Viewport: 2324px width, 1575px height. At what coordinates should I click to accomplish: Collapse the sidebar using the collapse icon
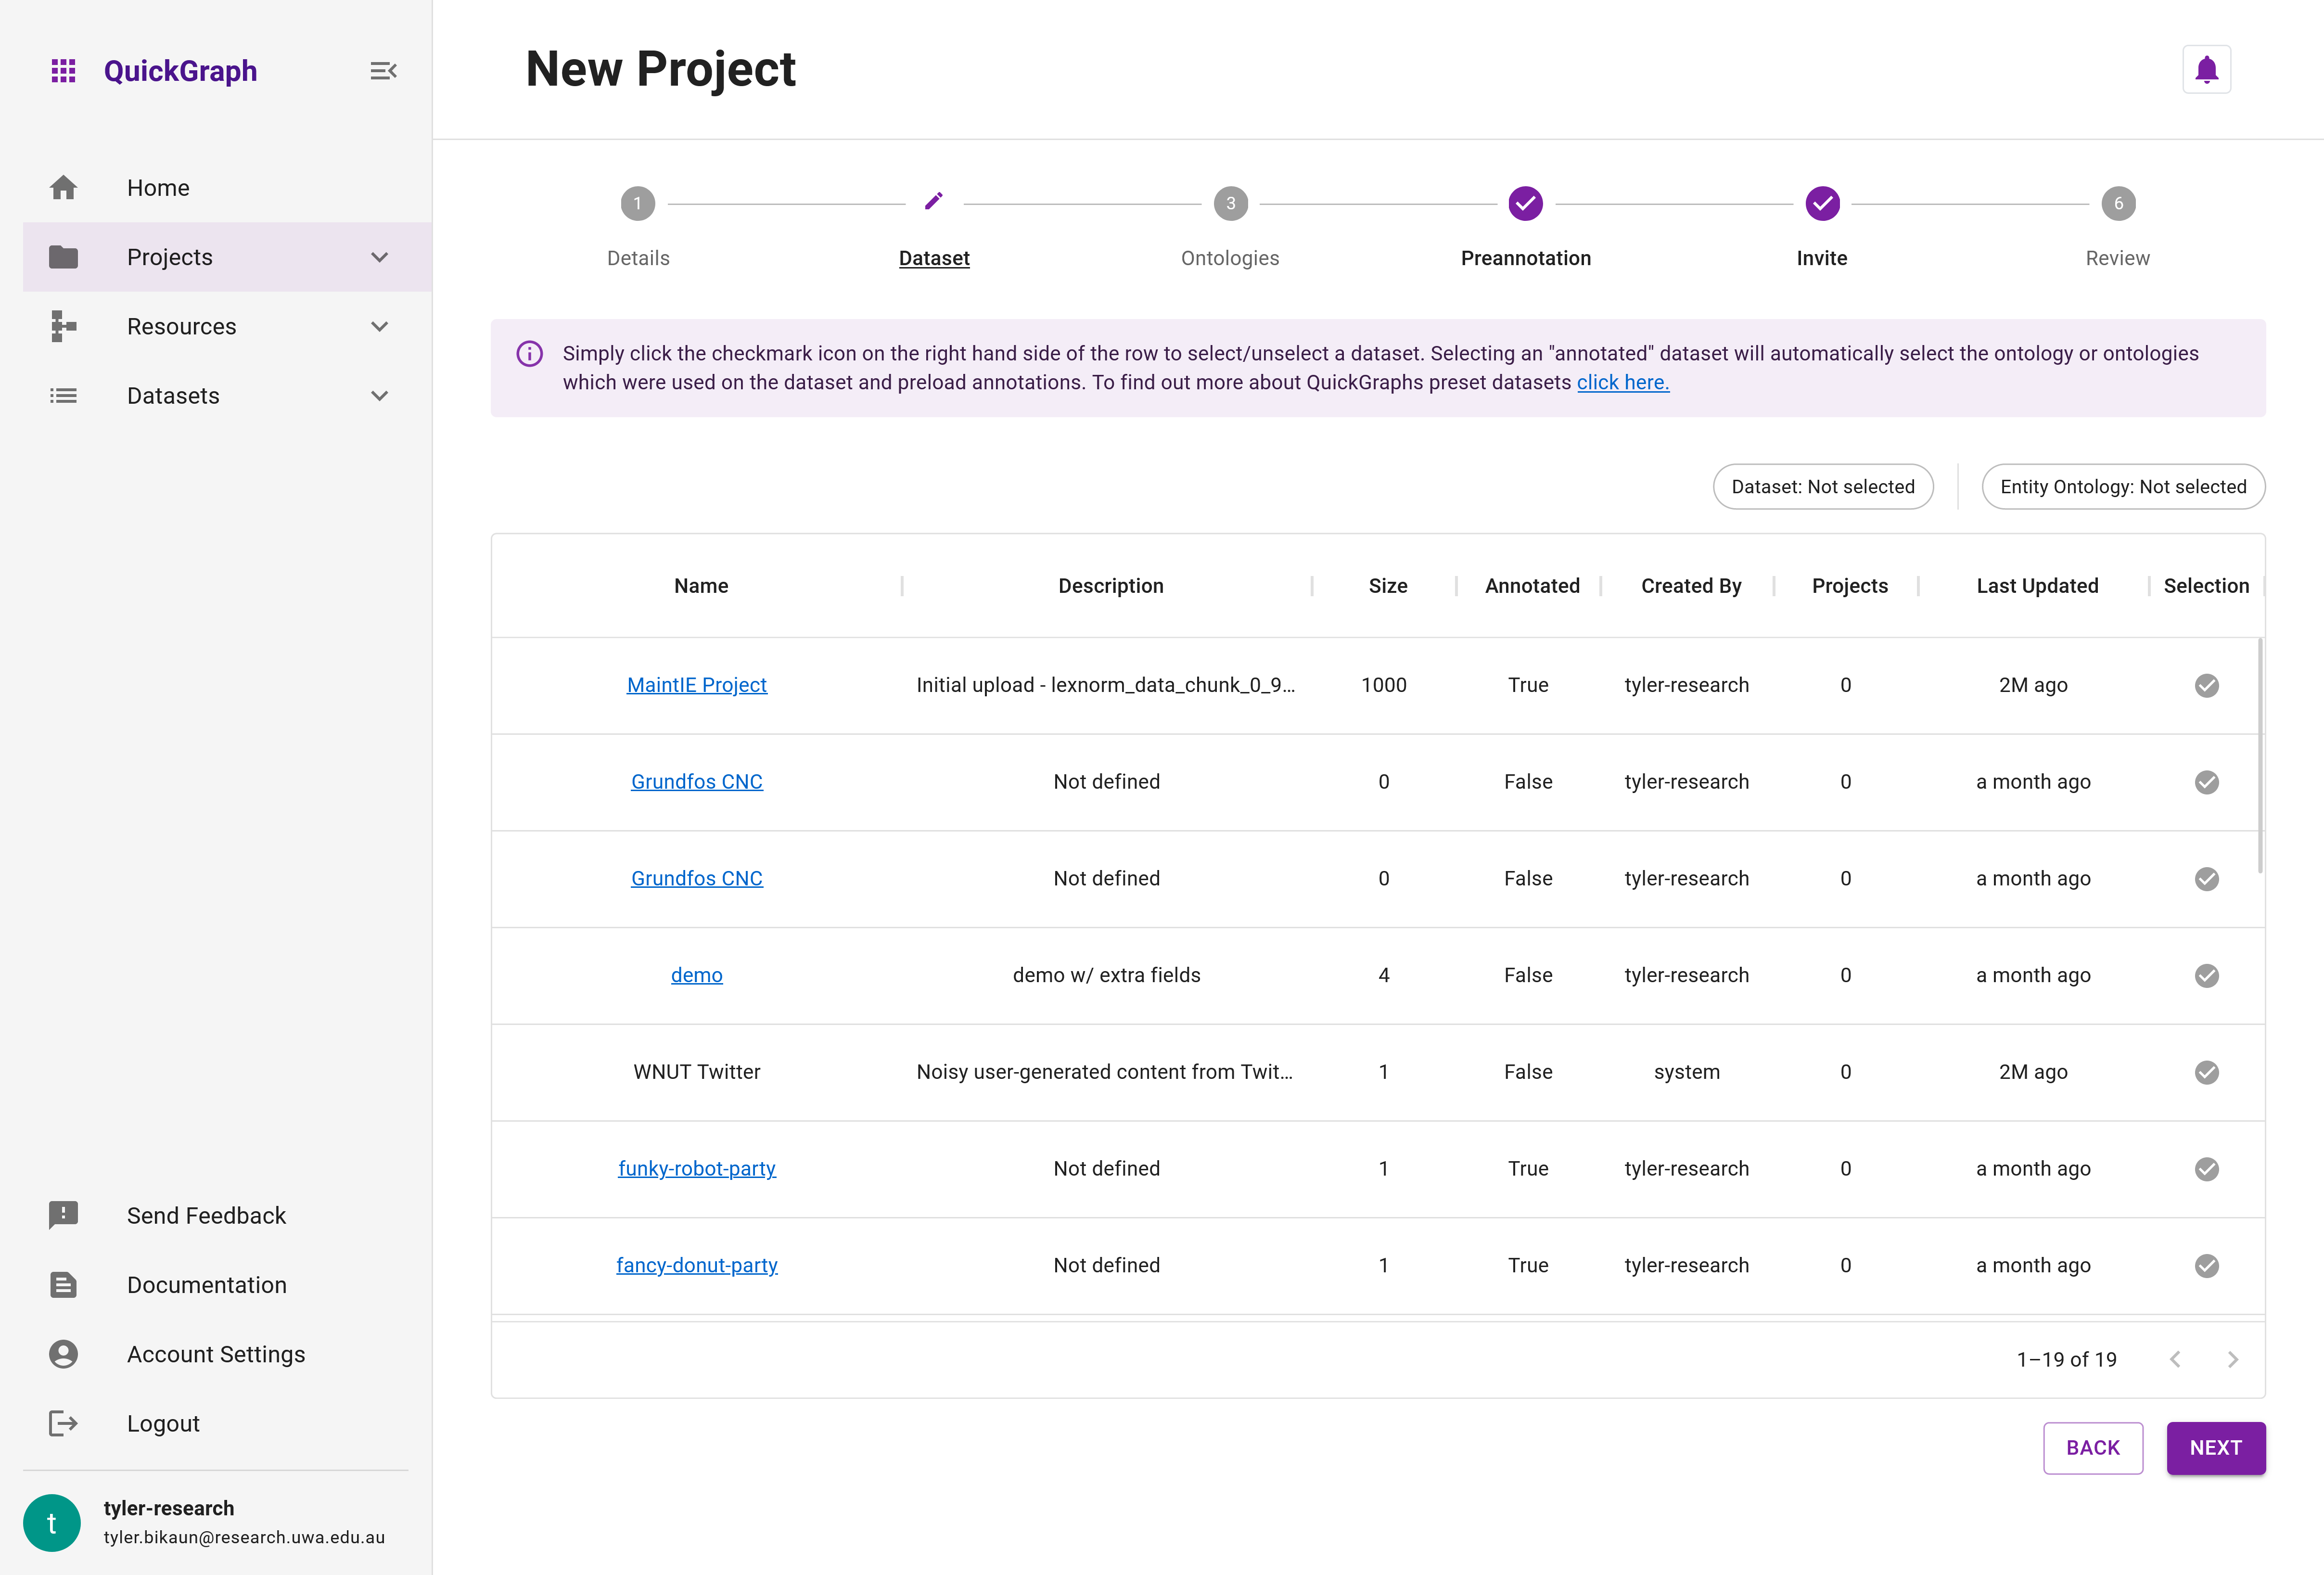(x=381, y=70)
